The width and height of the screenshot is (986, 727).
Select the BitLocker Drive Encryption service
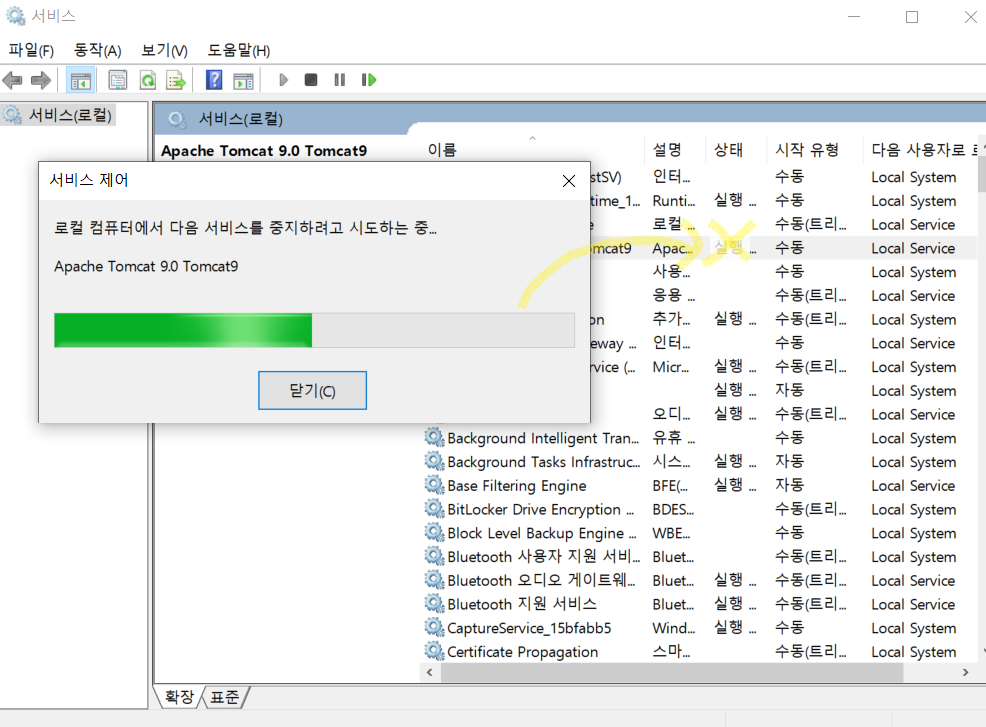698,509
